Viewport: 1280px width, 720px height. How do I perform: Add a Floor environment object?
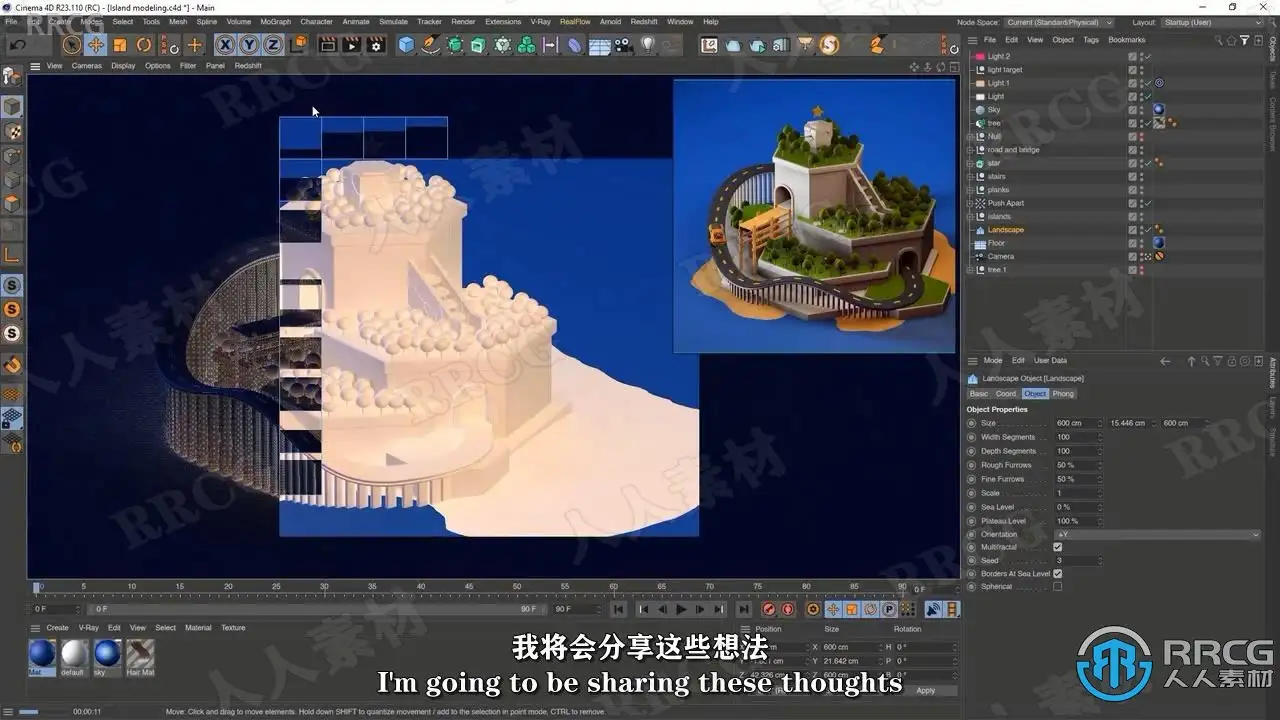[x=600, y=44]
